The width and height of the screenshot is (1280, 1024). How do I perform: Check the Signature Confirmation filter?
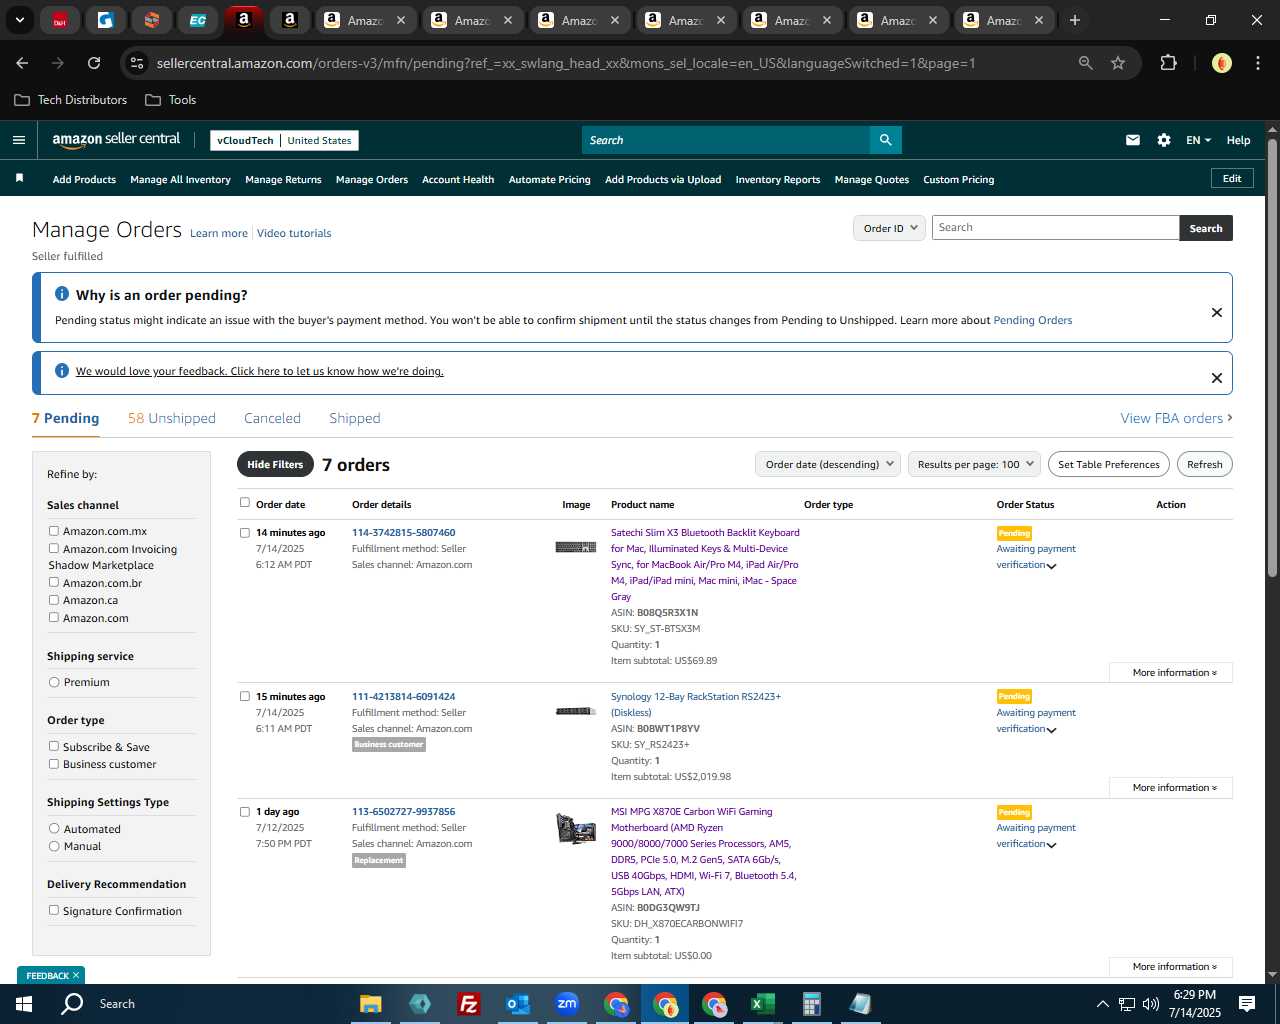pos(54,910)
